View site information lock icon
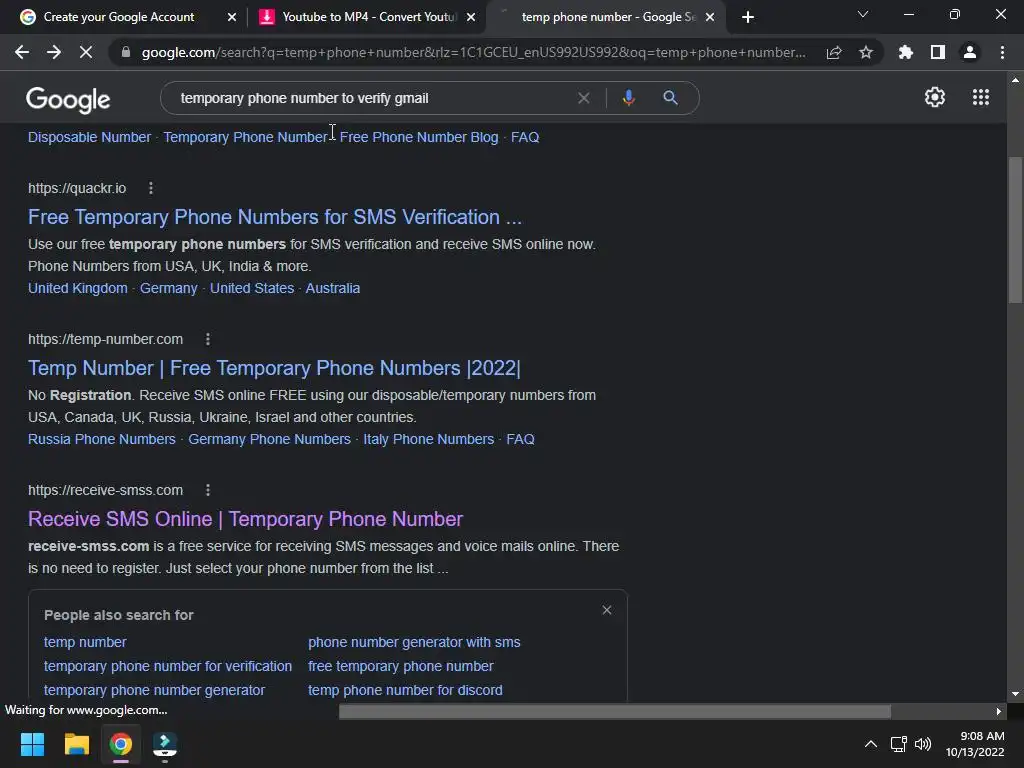Screen dimensions: 1024x768 [x=126, y=52]
